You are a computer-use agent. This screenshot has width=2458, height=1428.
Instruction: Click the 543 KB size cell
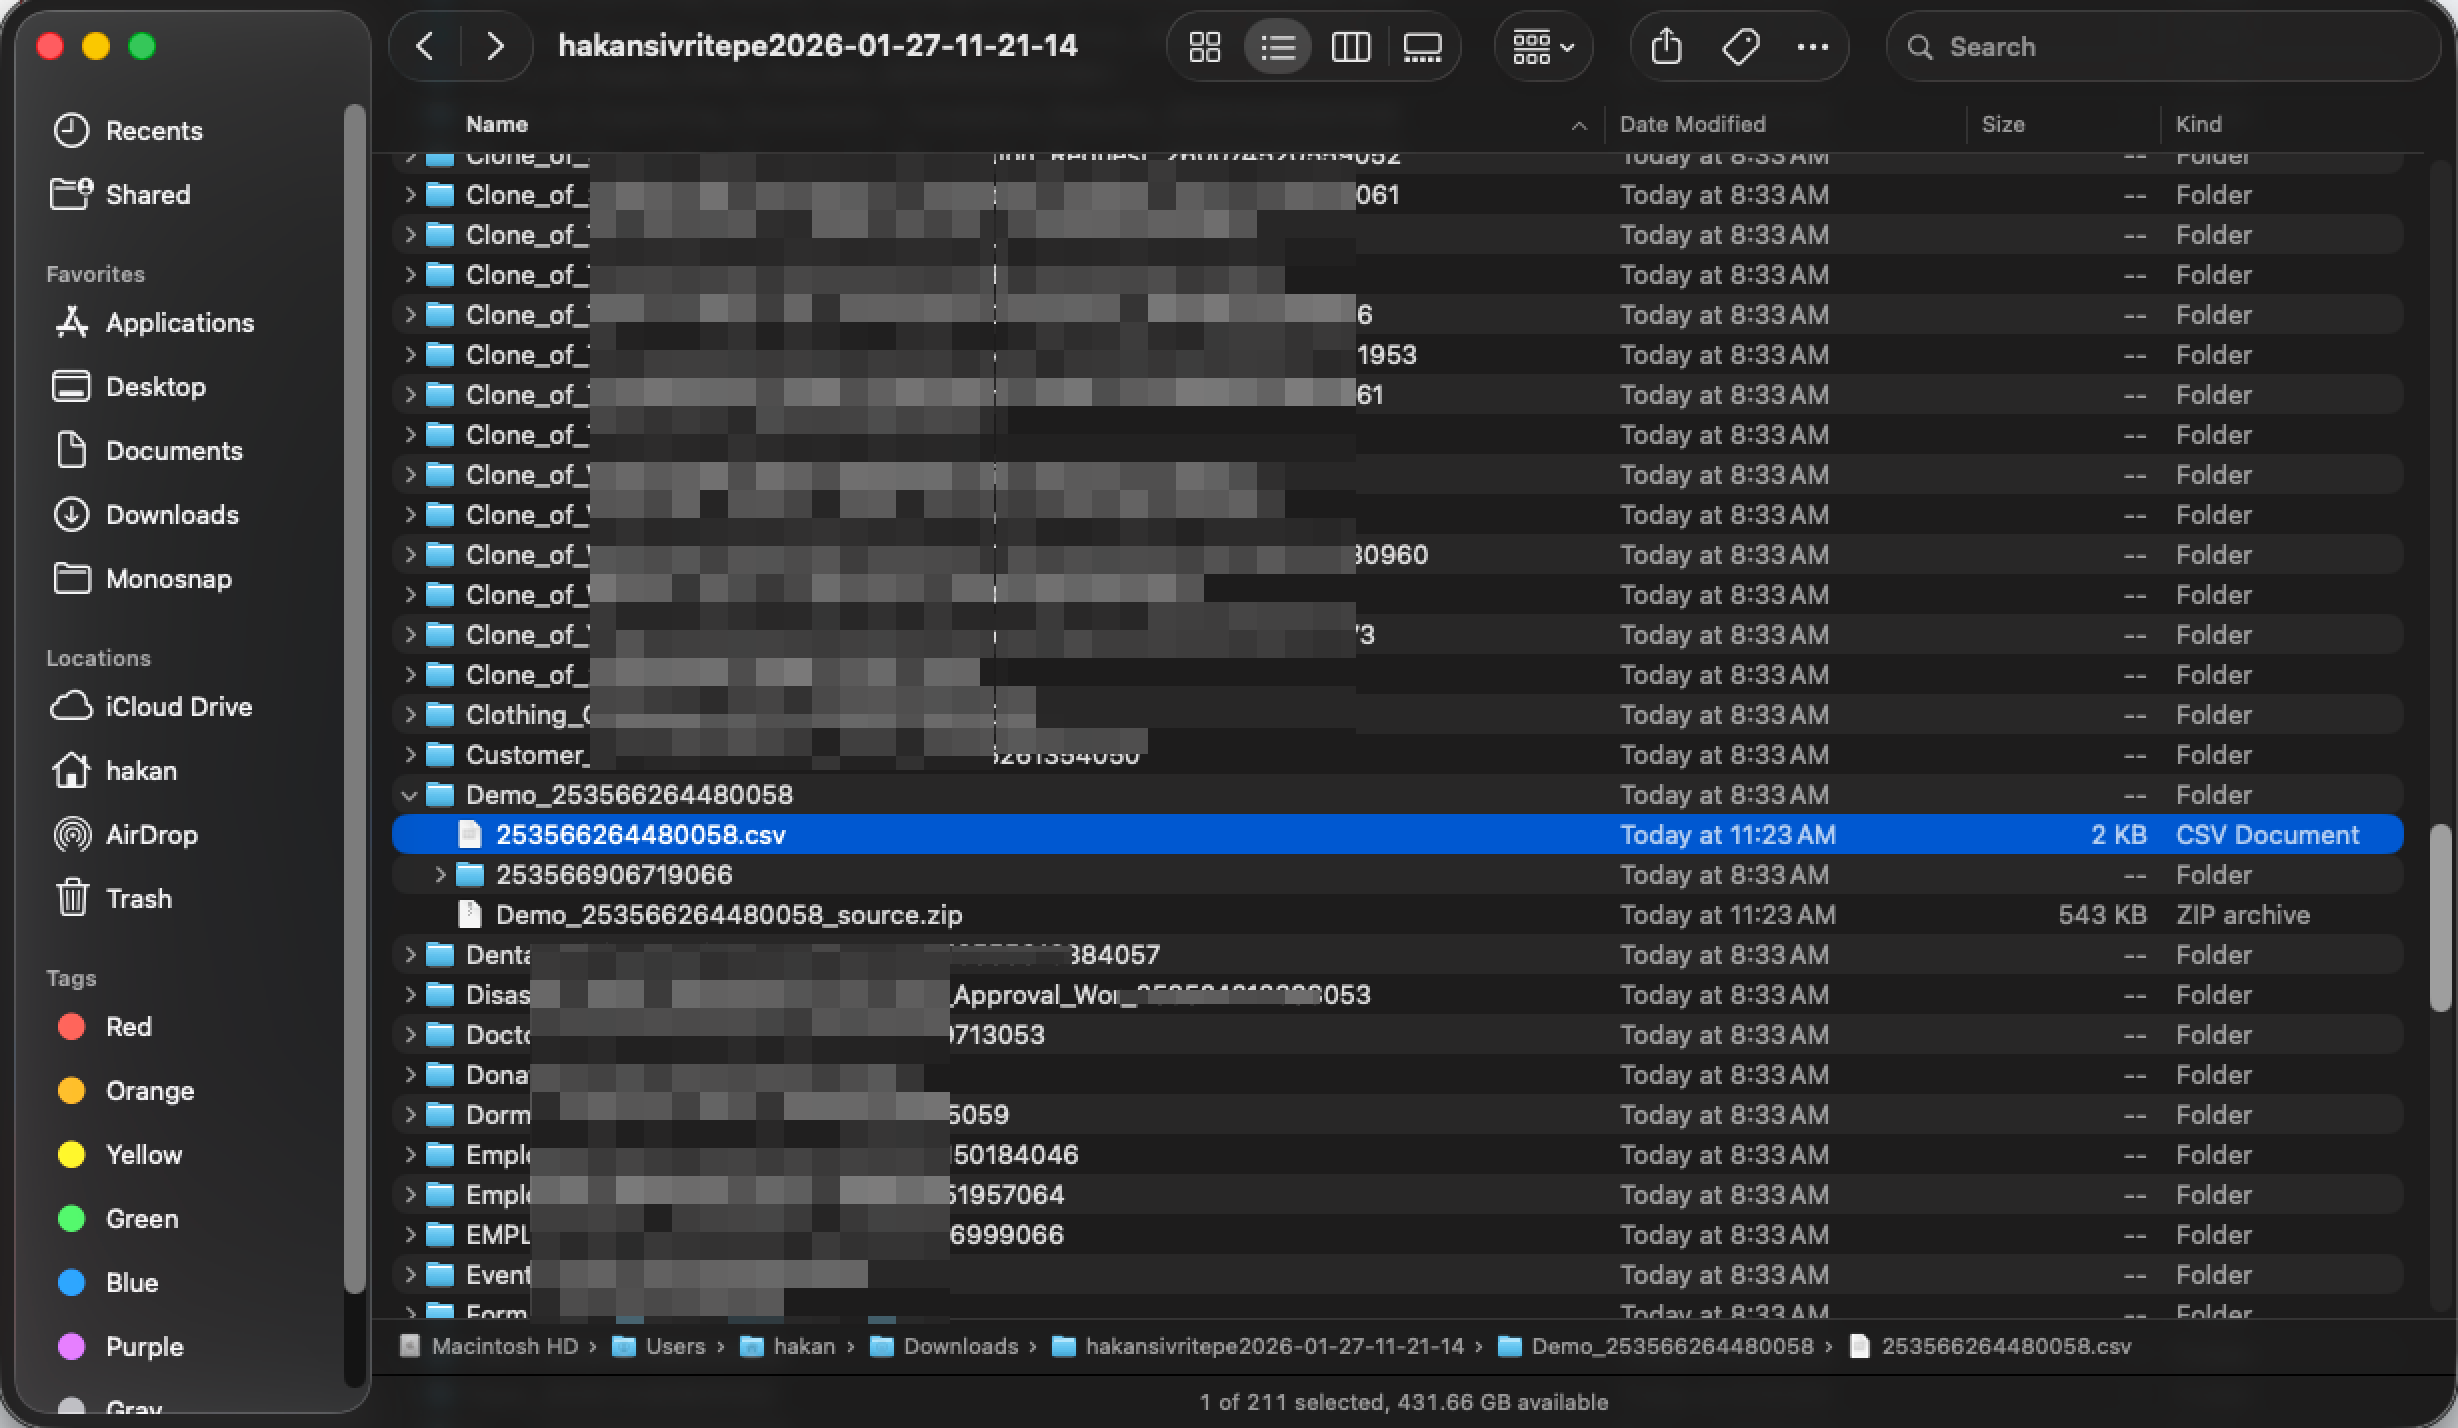[x=2102, y=915]
